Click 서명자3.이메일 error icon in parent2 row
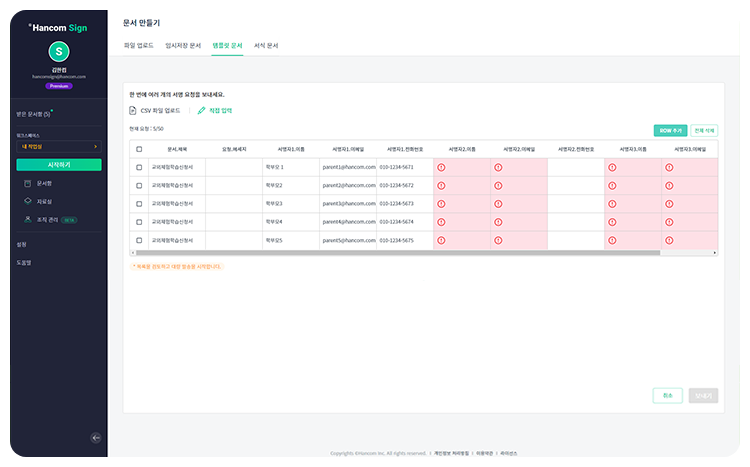This screenshot has height=467, width=750. point(669,186)
